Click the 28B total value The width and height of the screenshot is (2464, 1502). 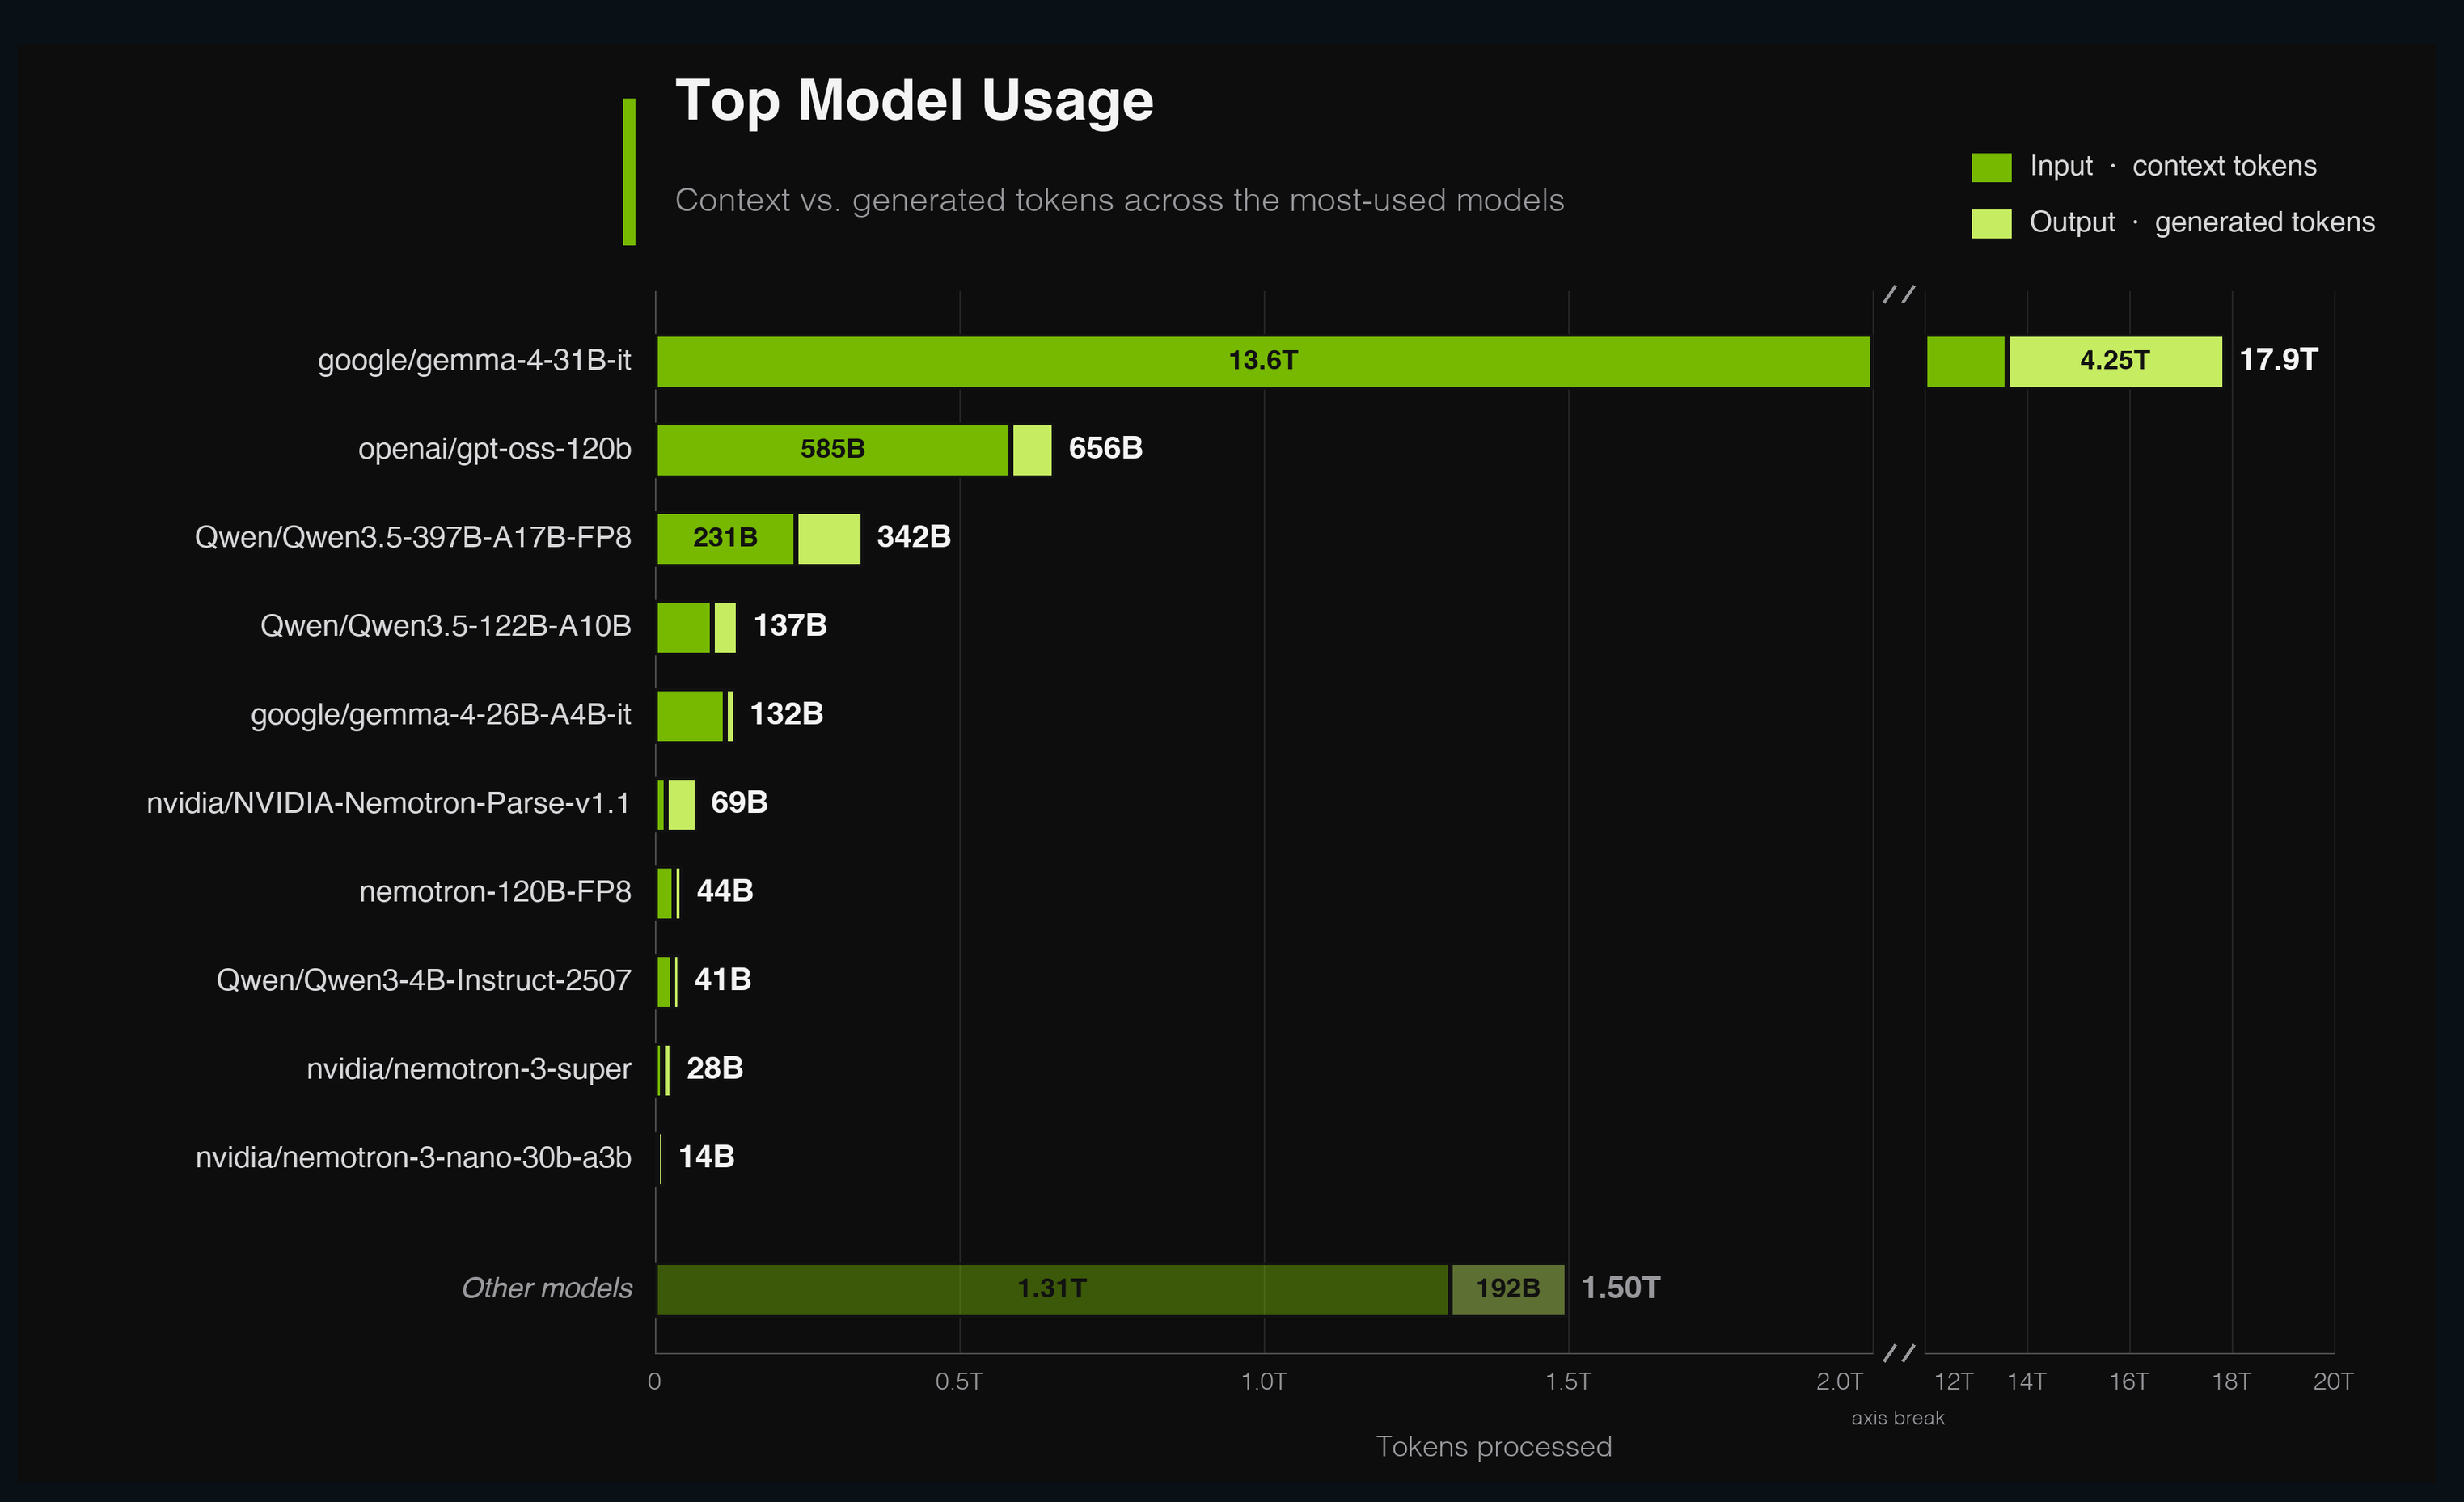click(714, 1068)
